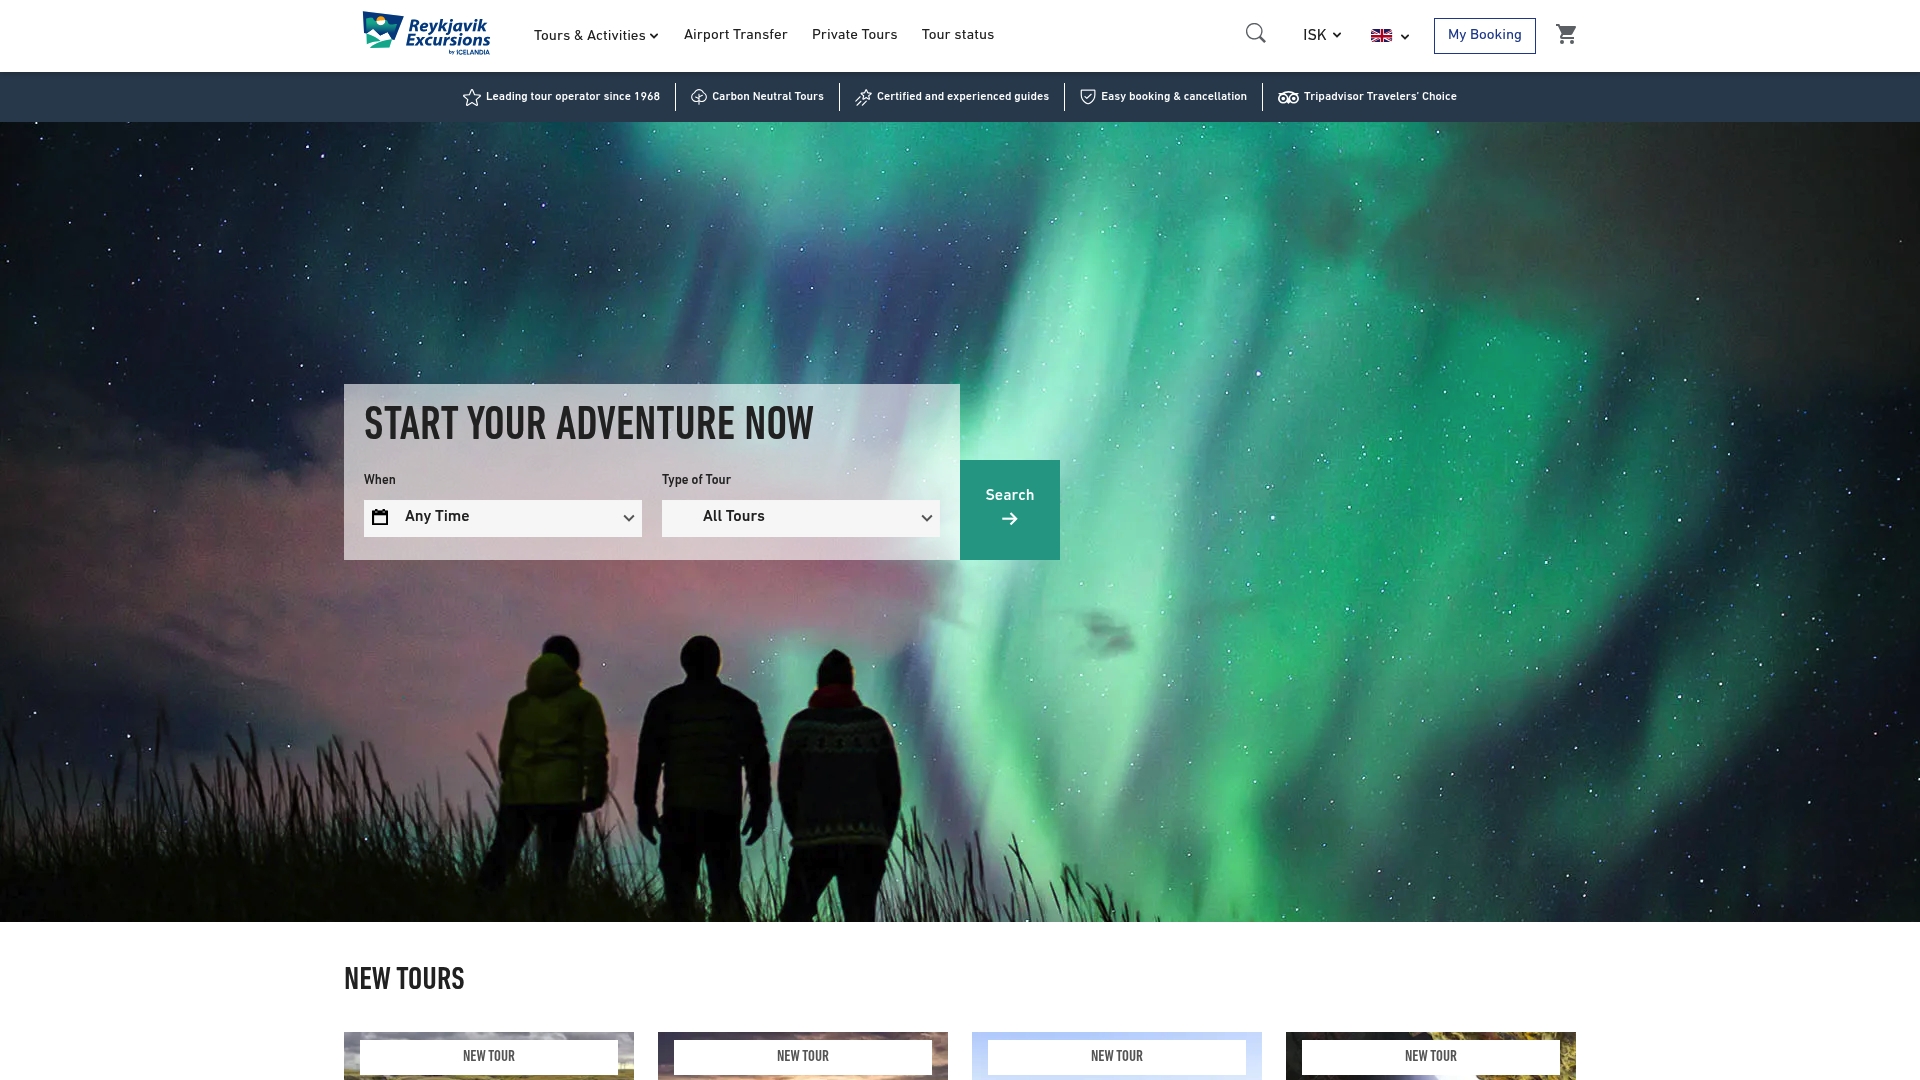Click the My Booking button

[1484, 35]
